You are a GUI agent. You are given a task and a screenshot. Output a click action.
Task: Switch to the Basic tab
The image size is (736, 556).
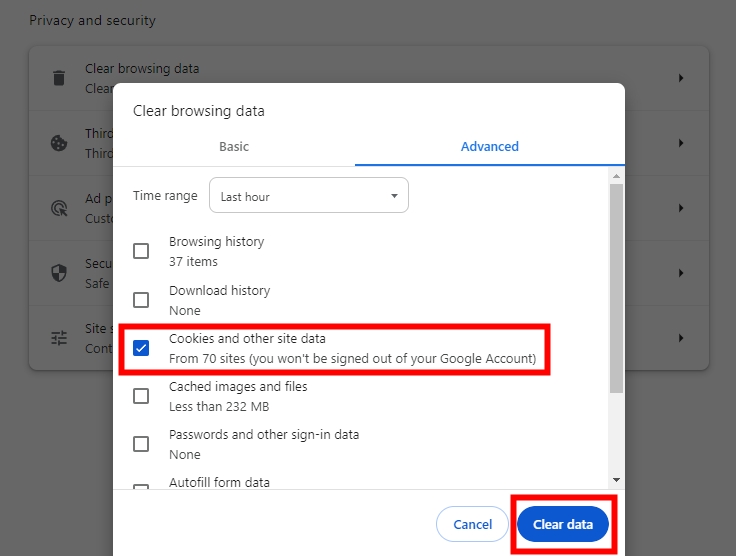(234, 146)
